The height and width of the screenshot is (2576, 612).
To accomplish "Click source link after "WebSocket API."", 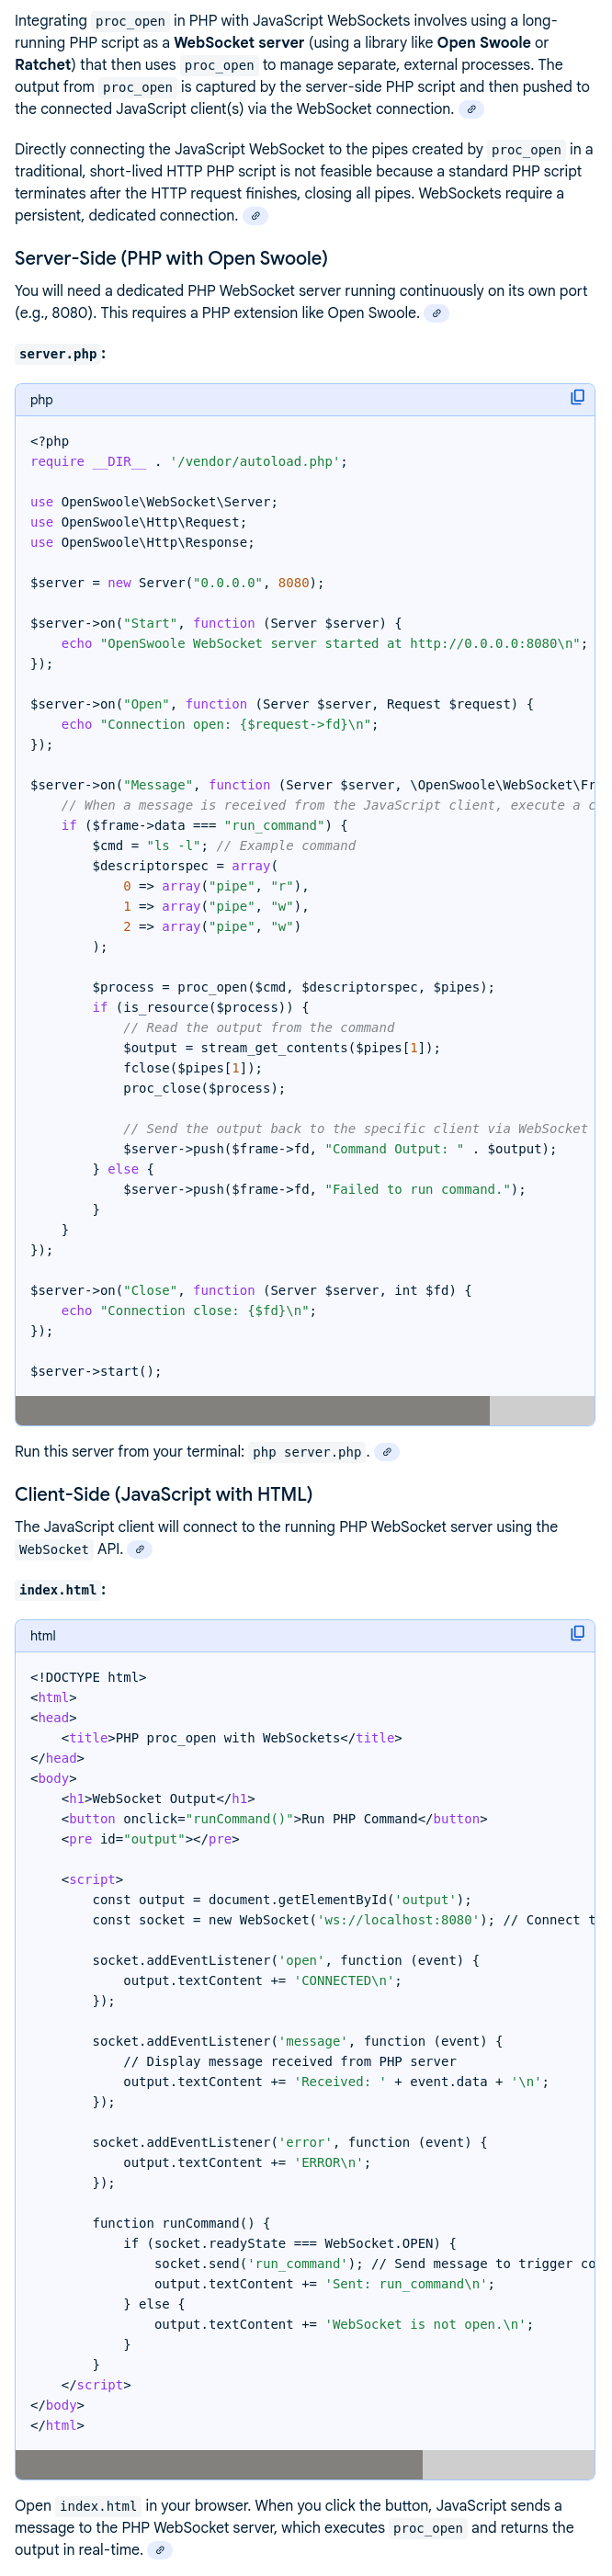I will click(x=140, y=1549).
